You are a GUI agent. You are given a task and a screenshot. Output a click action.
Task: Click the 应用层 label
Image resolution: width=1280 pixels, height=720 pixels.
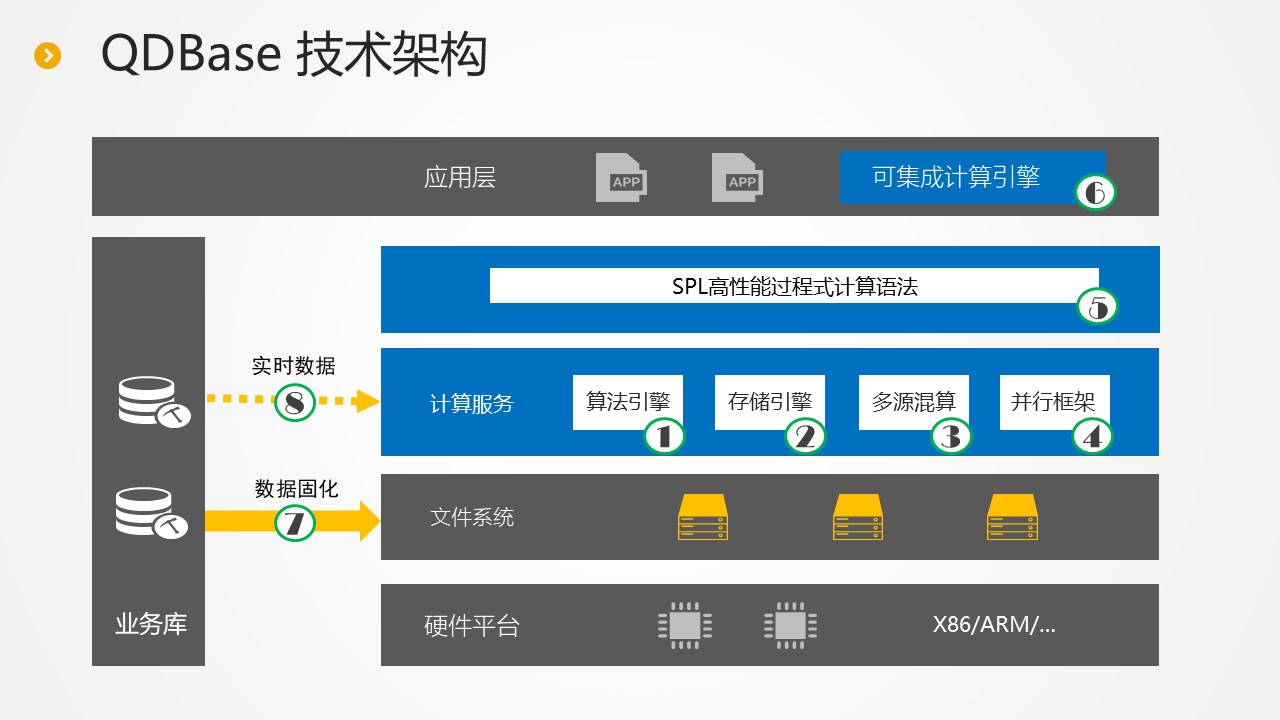[x=460, y=178]
